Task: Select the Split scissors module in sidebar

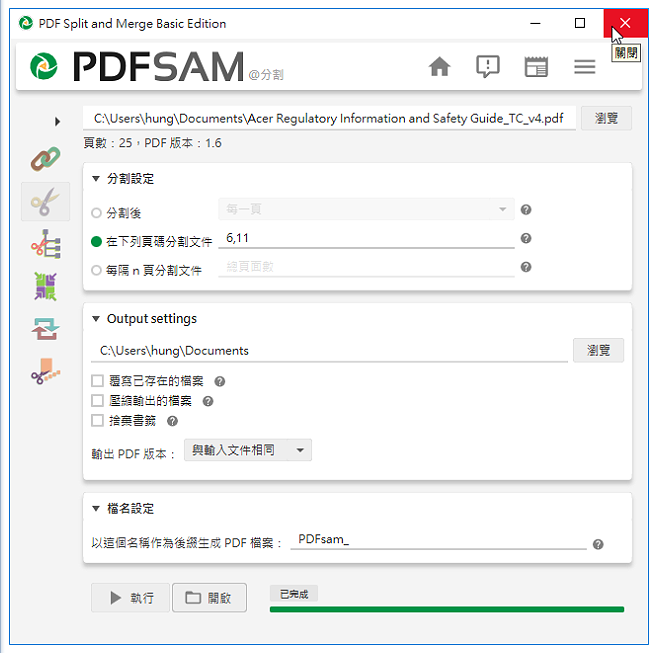Action: [x=45, y=202]
